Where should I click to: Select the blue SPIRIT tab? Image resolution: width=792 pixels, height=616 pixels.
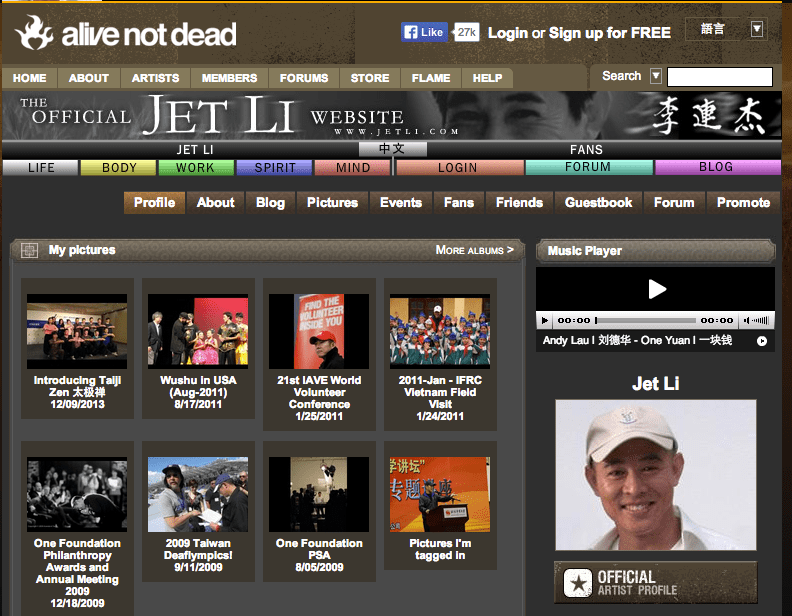[274, 167]
